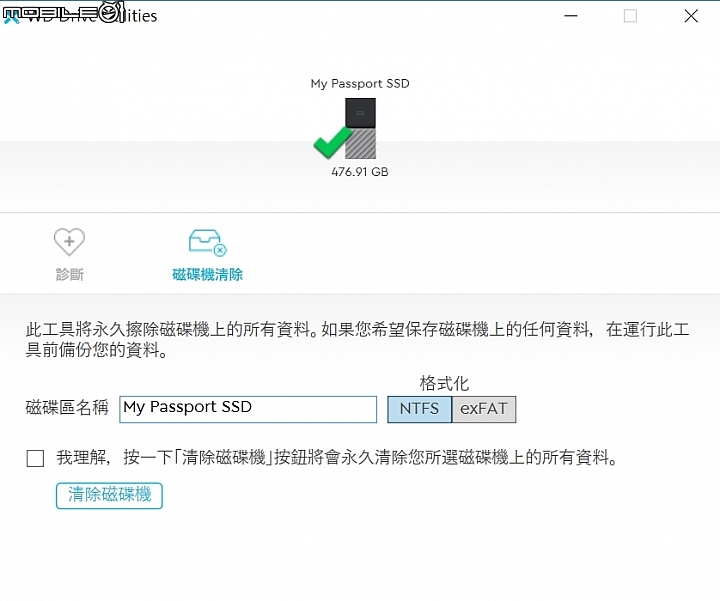The height and width of the screenshot is (601, 720).
Task: Click the 格式化 label
Action: coord(444,383)
